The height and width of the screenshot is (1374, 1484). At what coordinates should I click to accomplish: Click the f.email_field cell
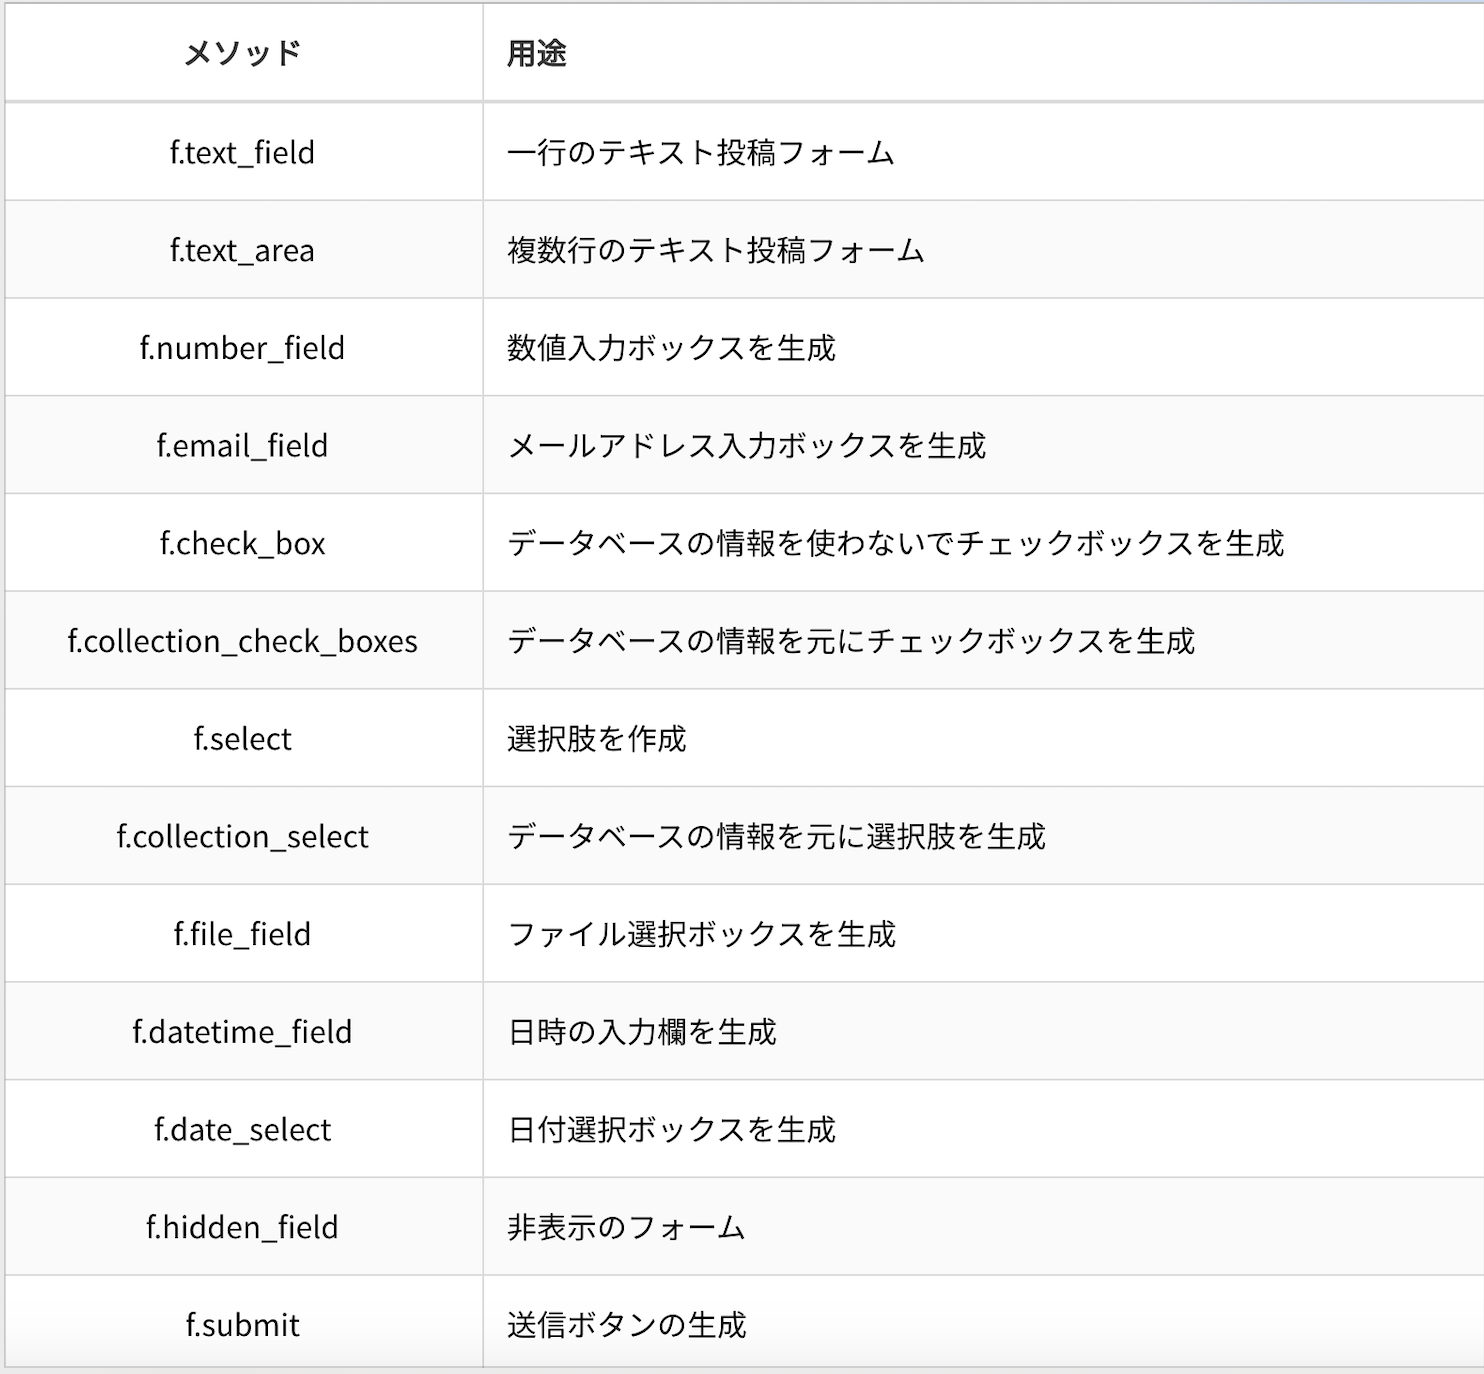[243, 445]
